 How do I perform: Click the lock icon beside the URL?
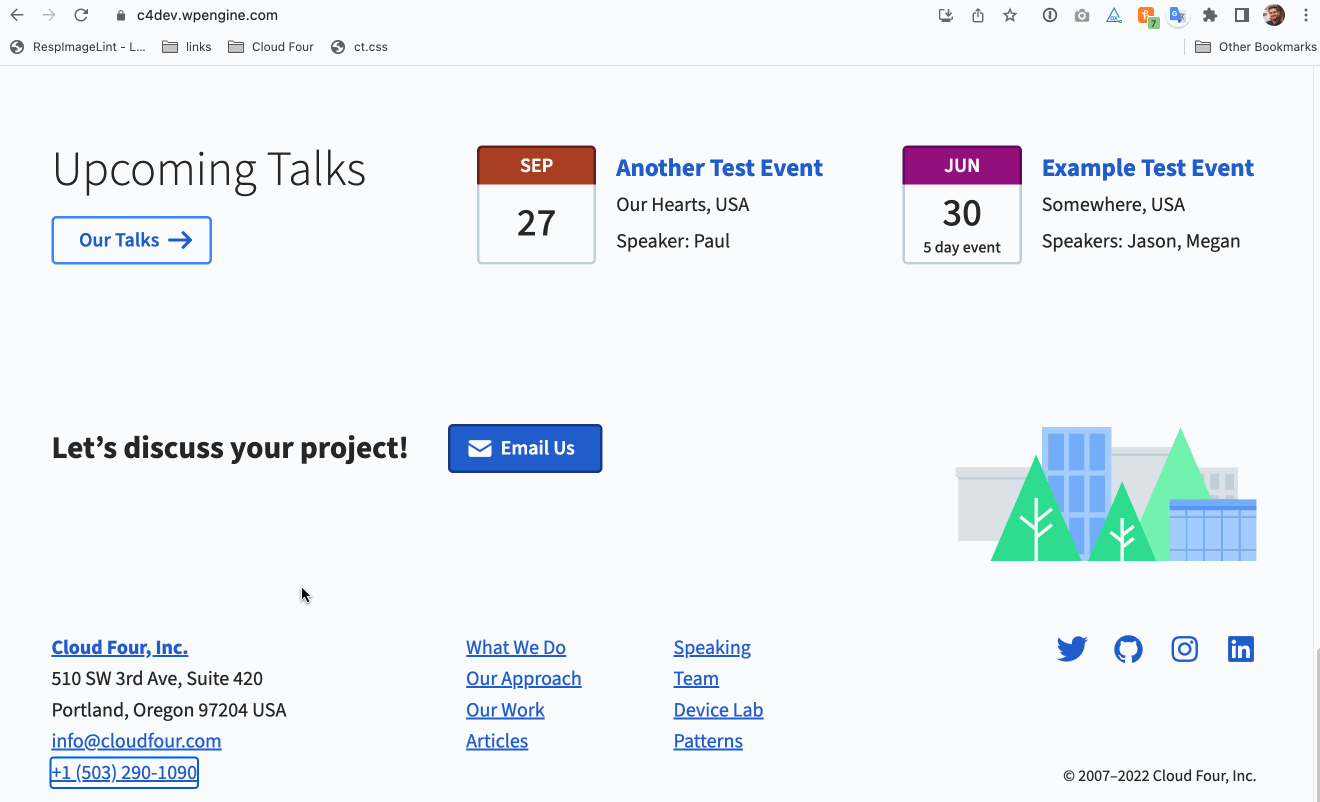(120, 16)
